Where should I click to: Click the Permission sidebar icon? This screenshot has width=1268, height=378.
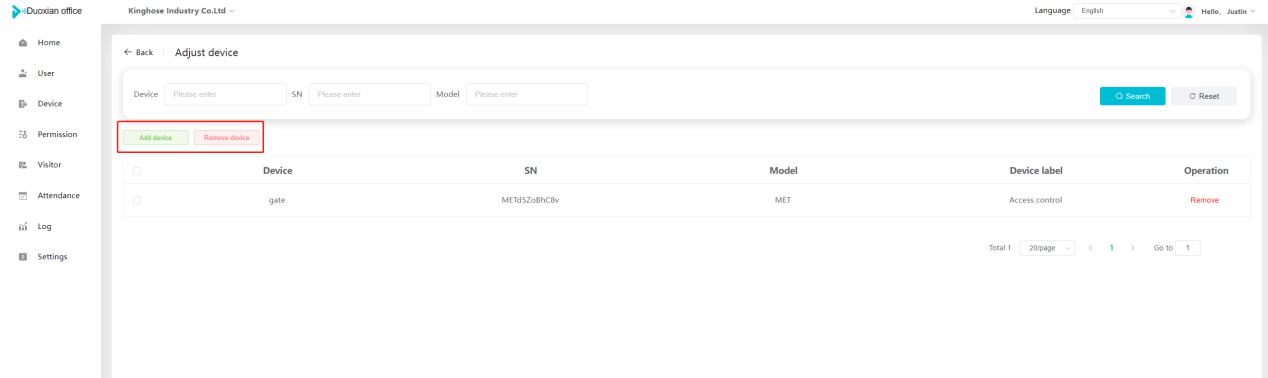[22, 134]
